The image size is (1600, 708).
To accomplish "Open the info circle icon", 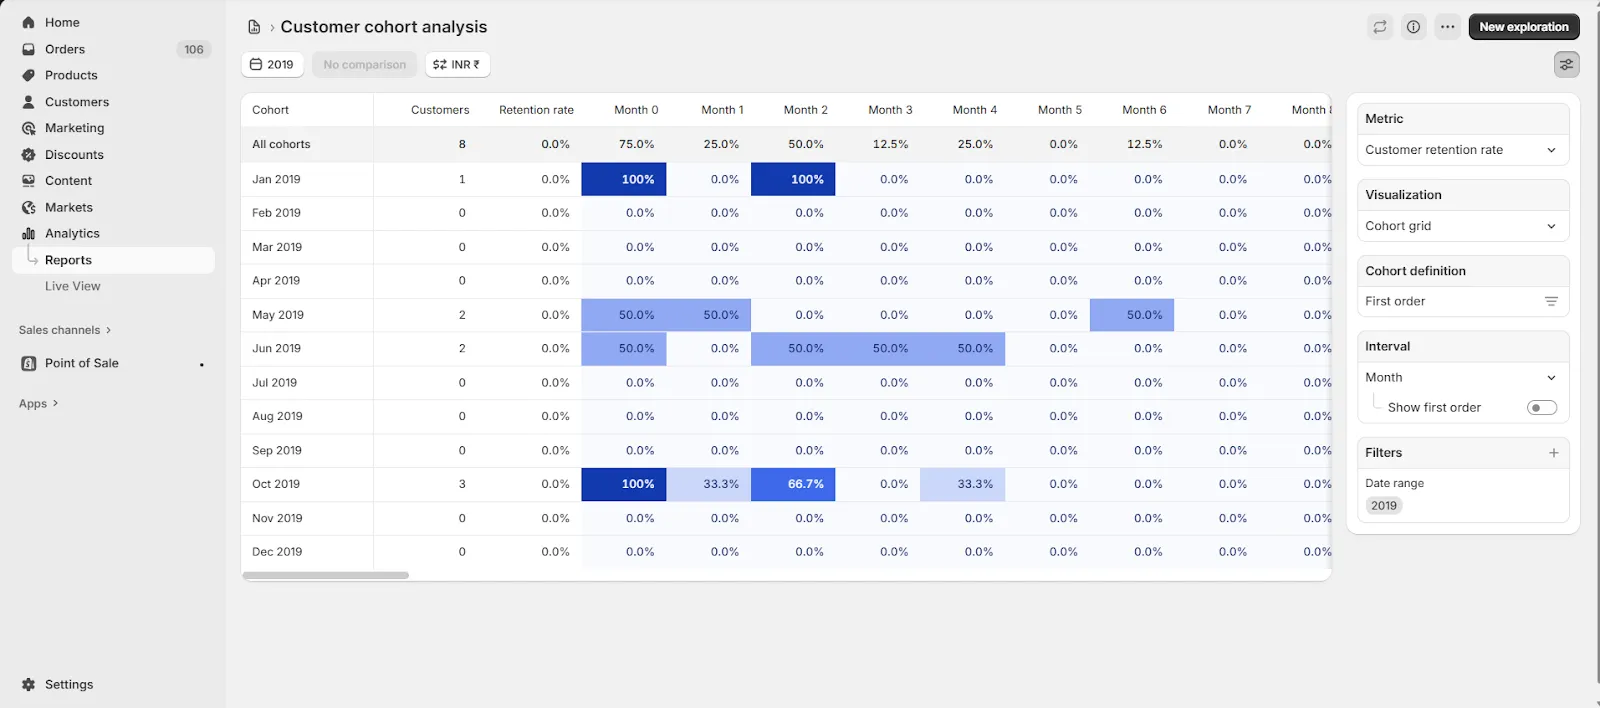I will point(1413,27).
